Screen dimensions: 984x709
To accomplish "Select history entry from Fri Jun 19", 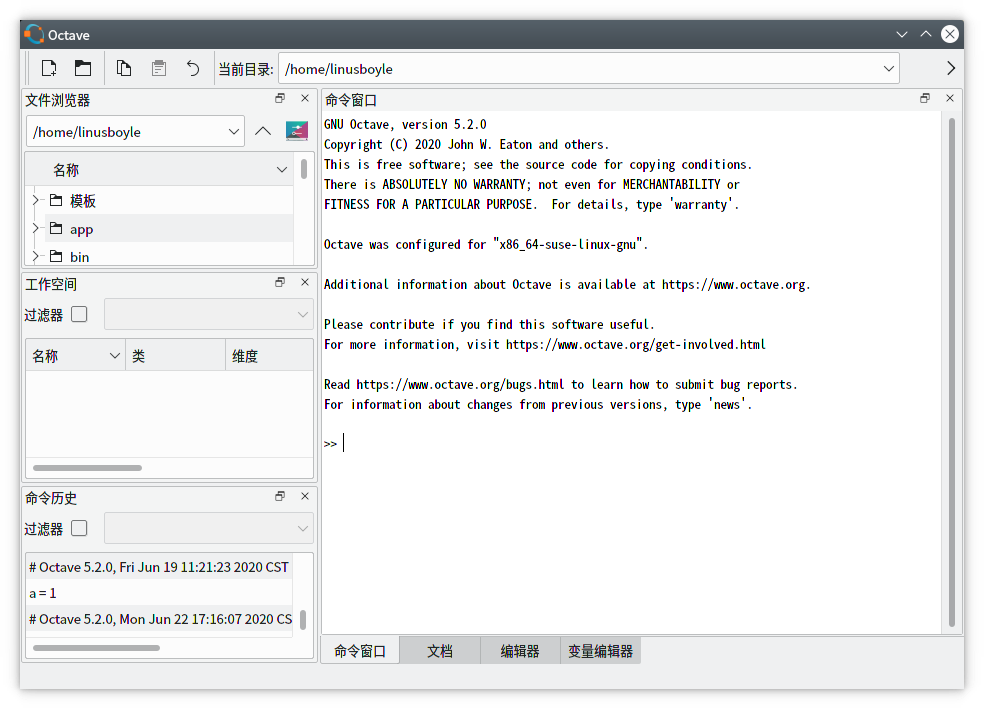I will coord(159,567).
